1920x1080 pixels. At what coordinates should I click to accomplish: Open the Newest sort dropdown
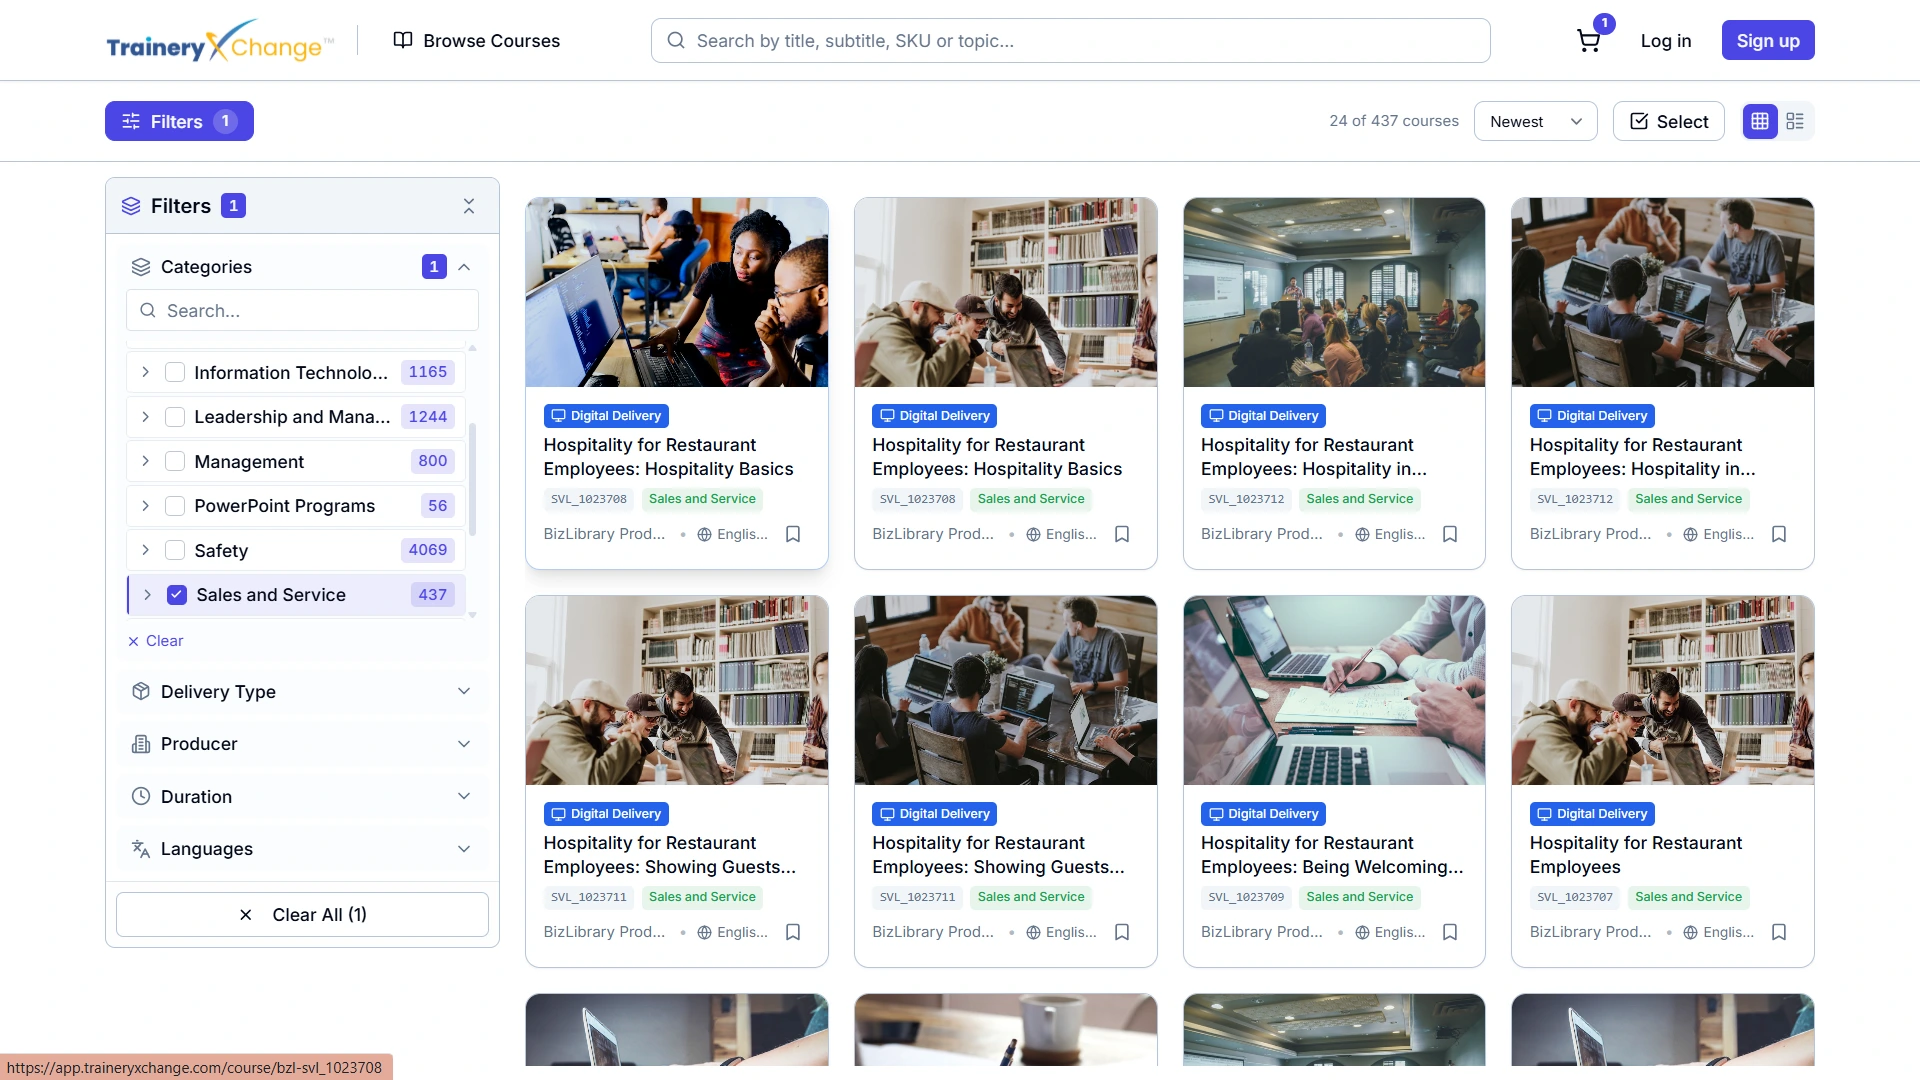pos(1535,121)
